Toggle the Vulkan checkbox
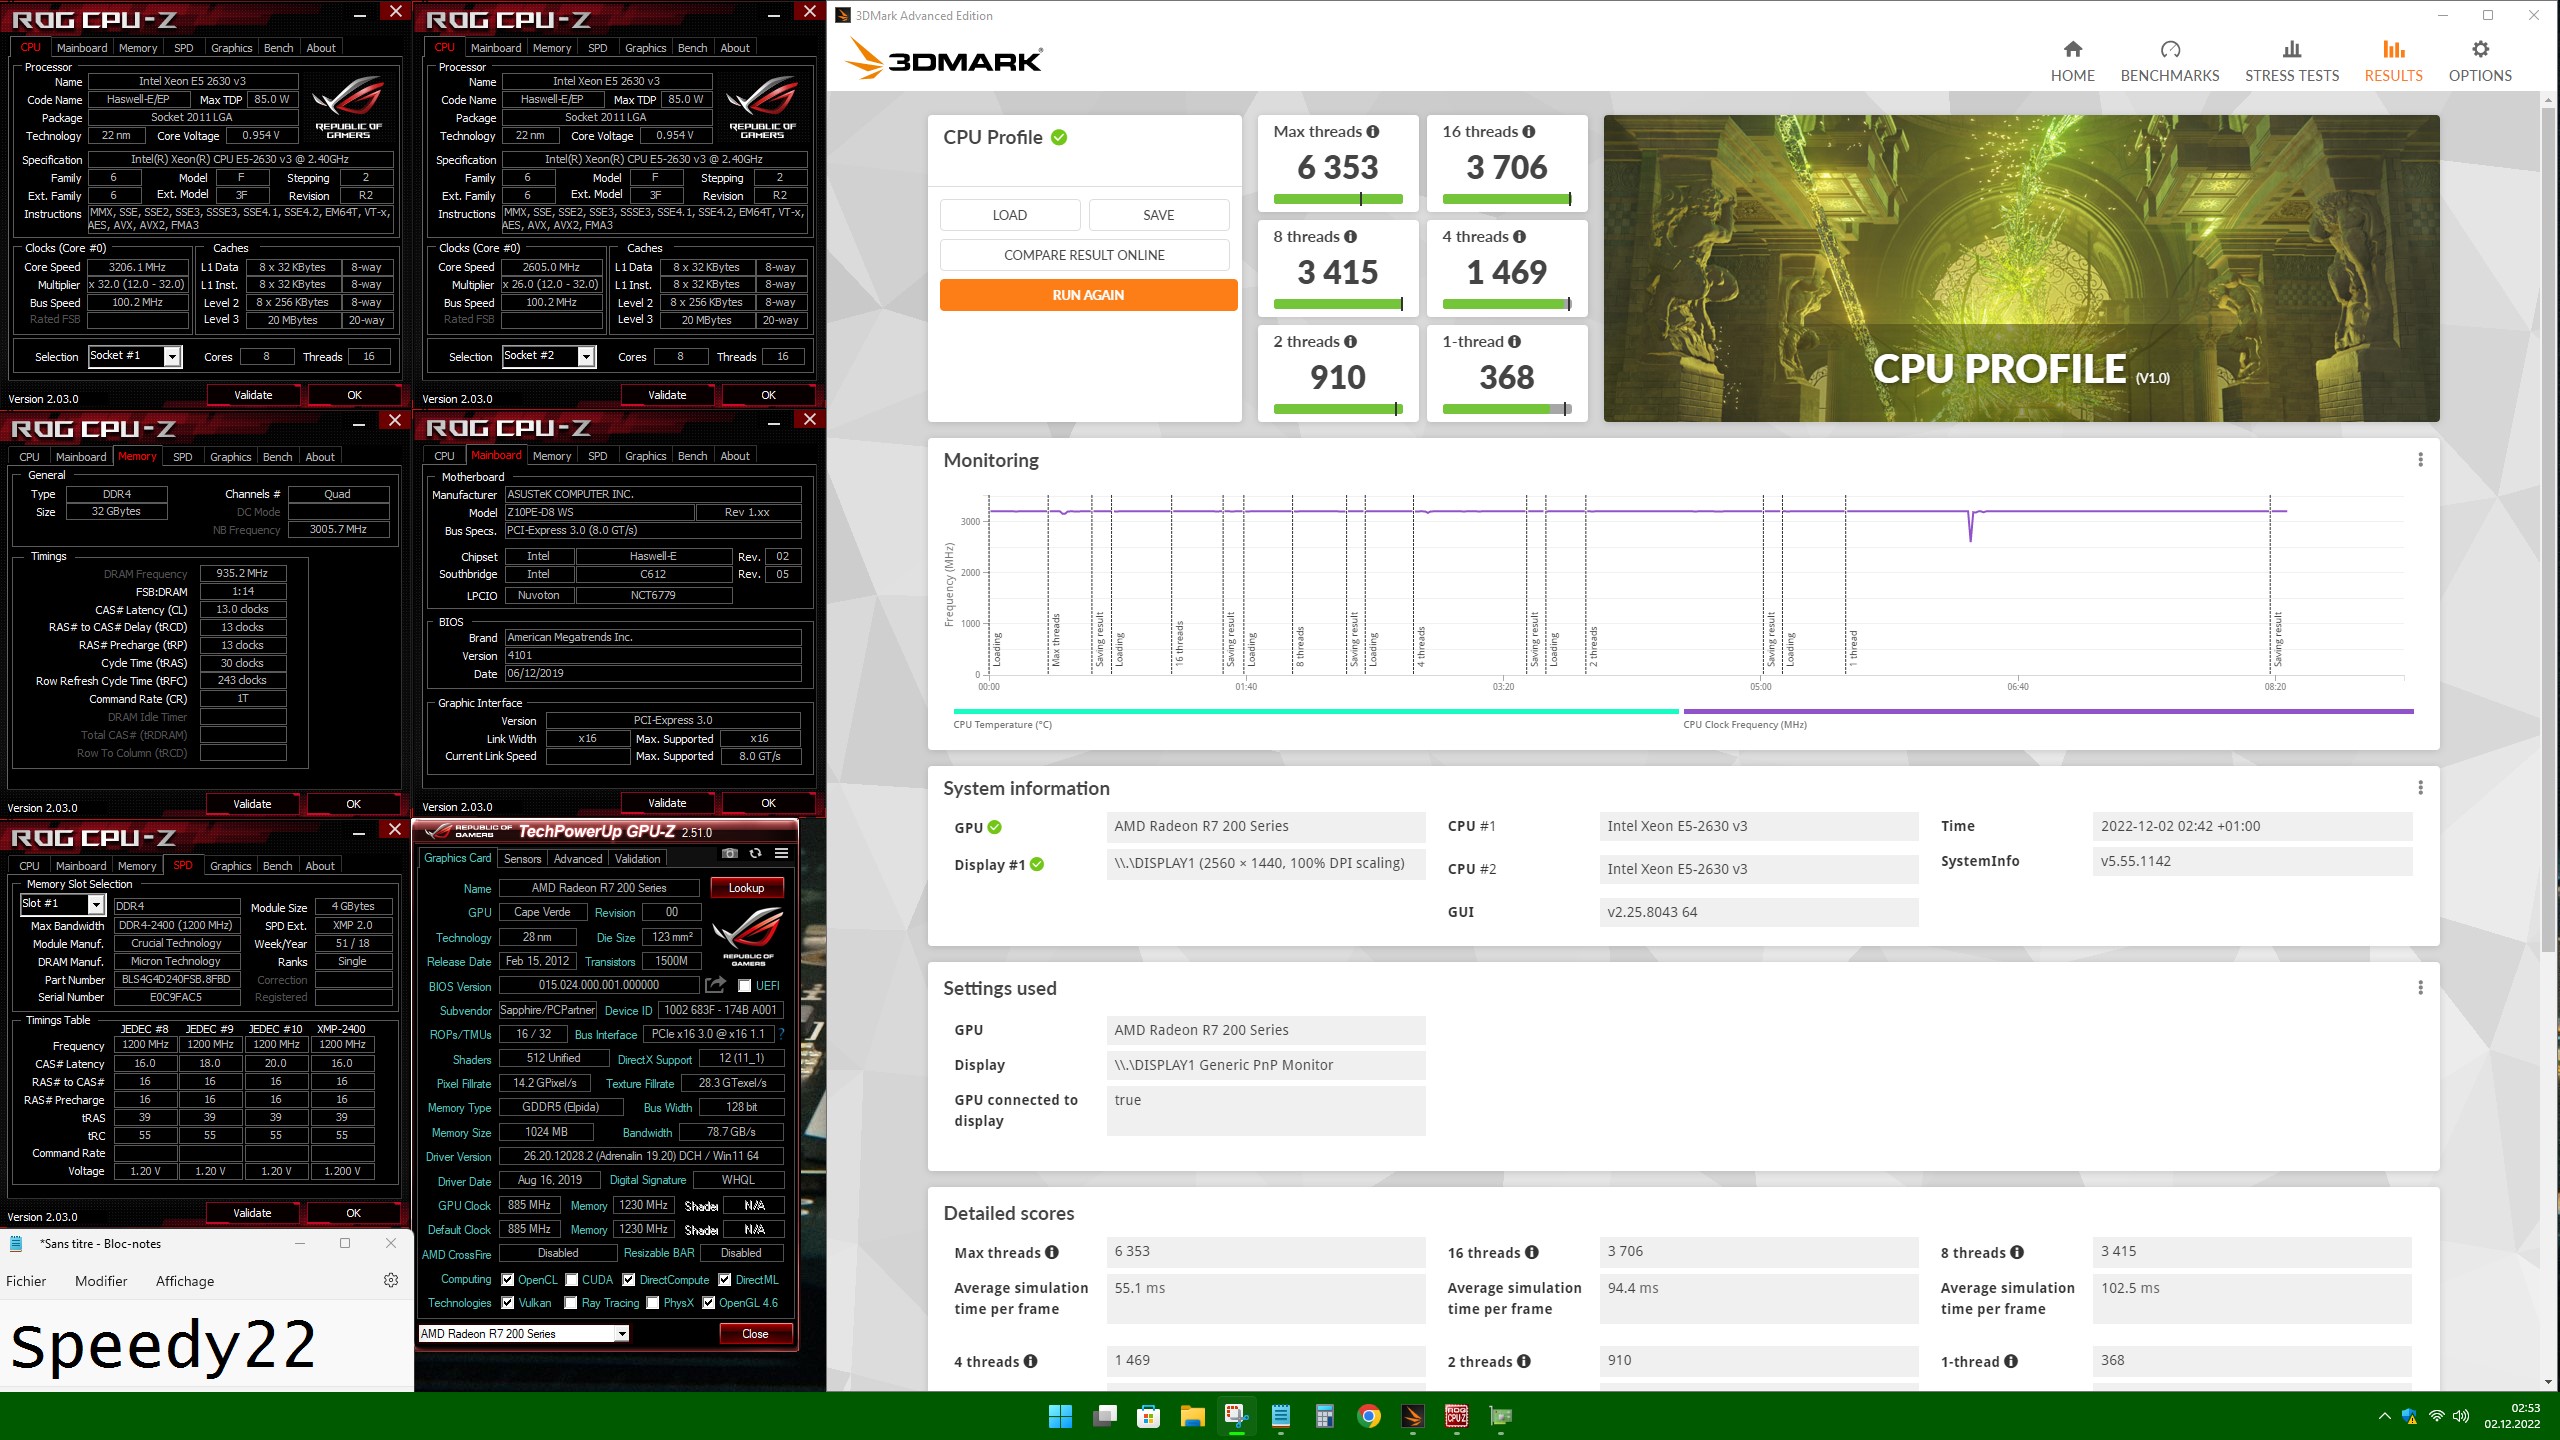This screenshot has height=1440, width=2560. pyautogui.click(x=508, y=1303)
